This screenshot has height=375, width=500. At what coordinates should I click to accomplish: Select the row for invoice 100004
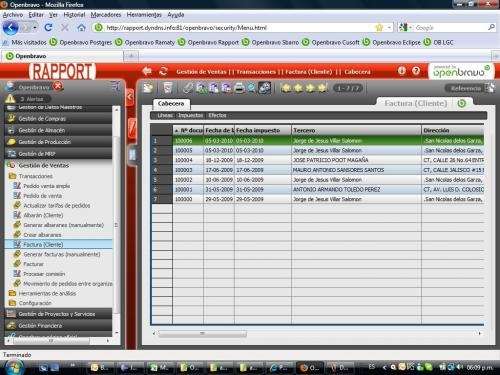(x=318, y=160)
